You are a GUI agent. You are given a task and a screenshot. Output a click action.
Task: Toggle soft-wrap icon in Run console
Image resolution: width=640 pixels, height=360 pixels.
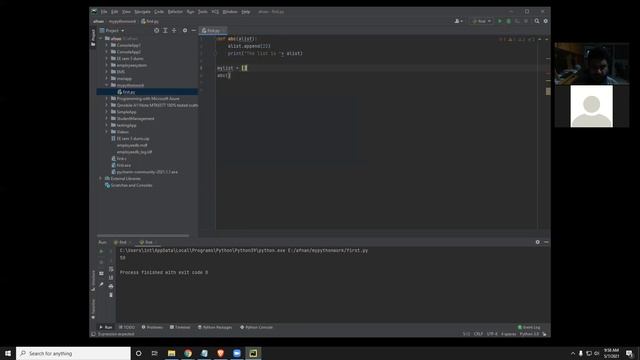[x=111, y=269]
